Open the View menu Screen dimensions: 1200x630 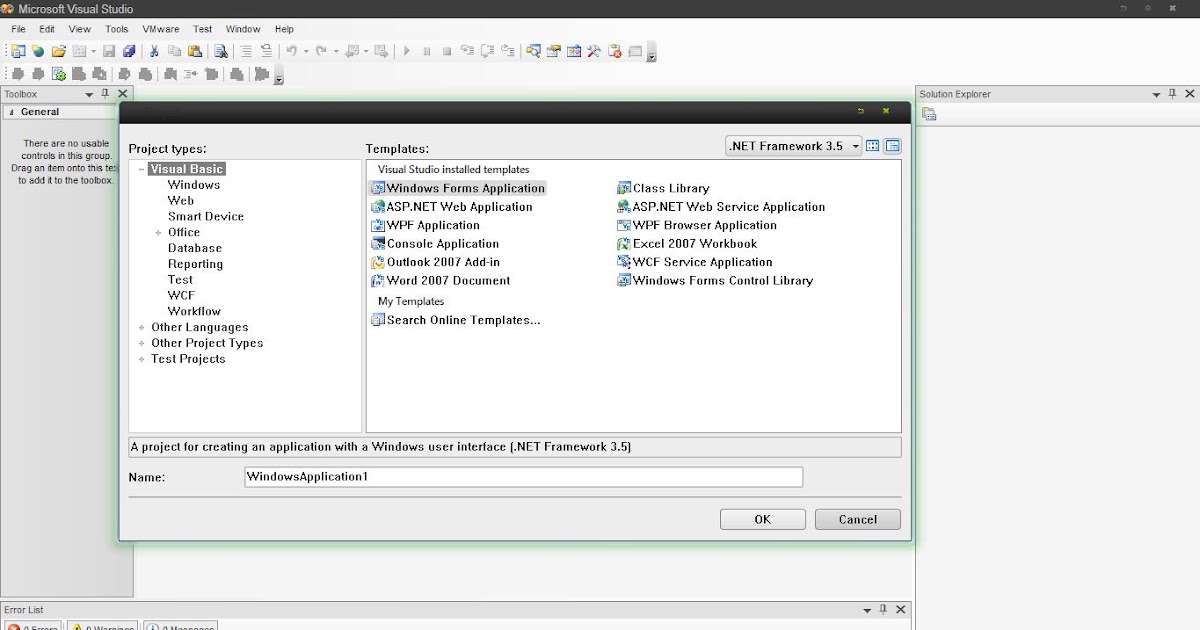tap(80, 29)
